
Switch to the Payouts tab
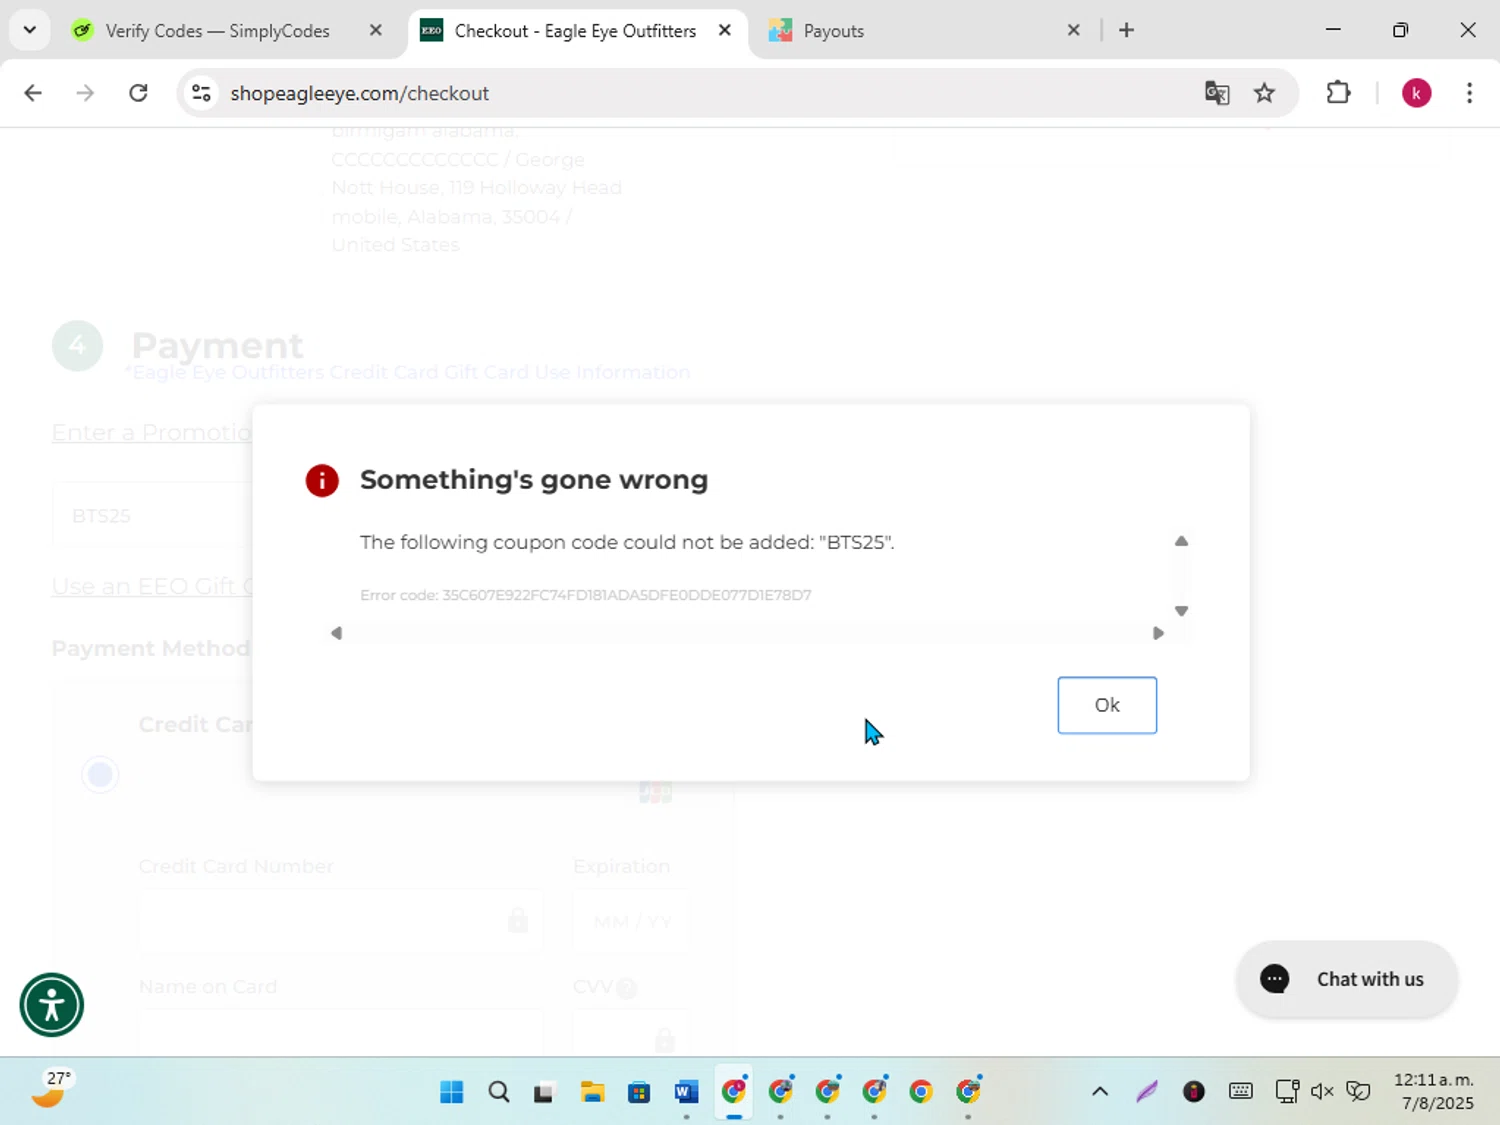(833, 31)
